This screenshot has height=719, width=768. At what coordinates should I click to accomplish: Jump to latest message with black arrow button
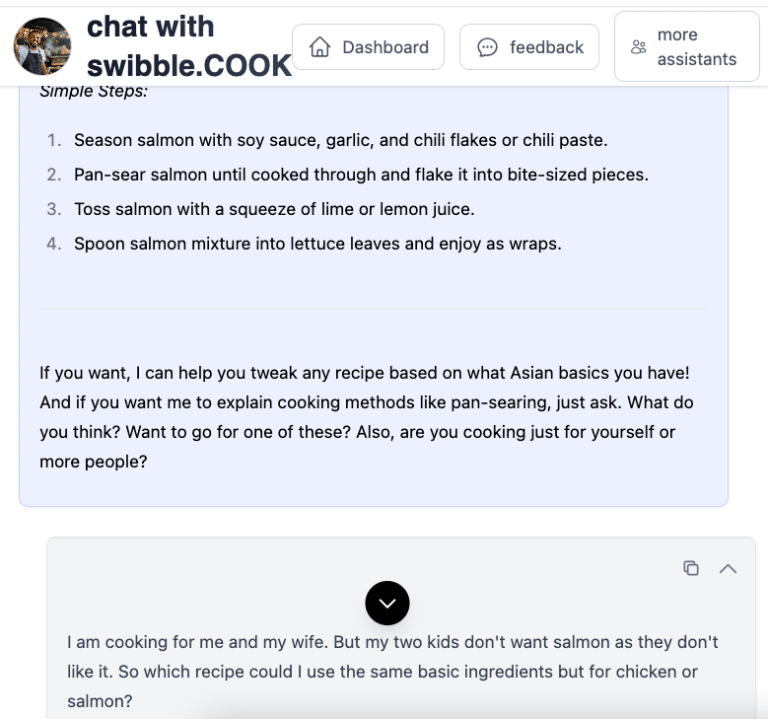click(x=387, y=603)
